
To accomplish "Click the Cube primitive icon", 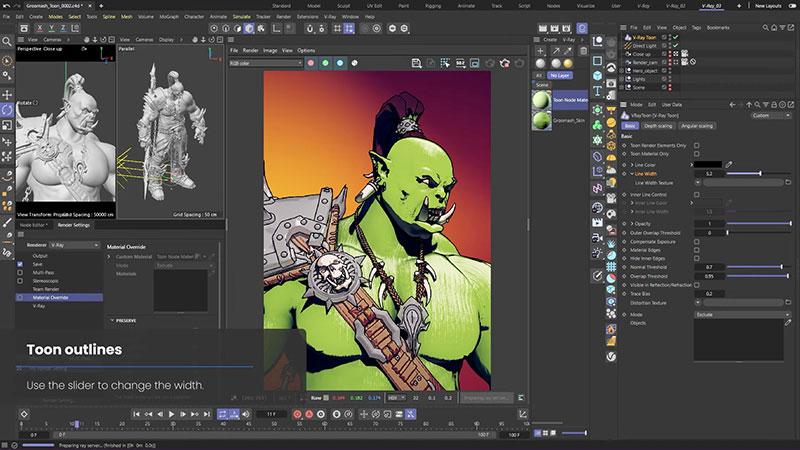I will tap(597, 76).
